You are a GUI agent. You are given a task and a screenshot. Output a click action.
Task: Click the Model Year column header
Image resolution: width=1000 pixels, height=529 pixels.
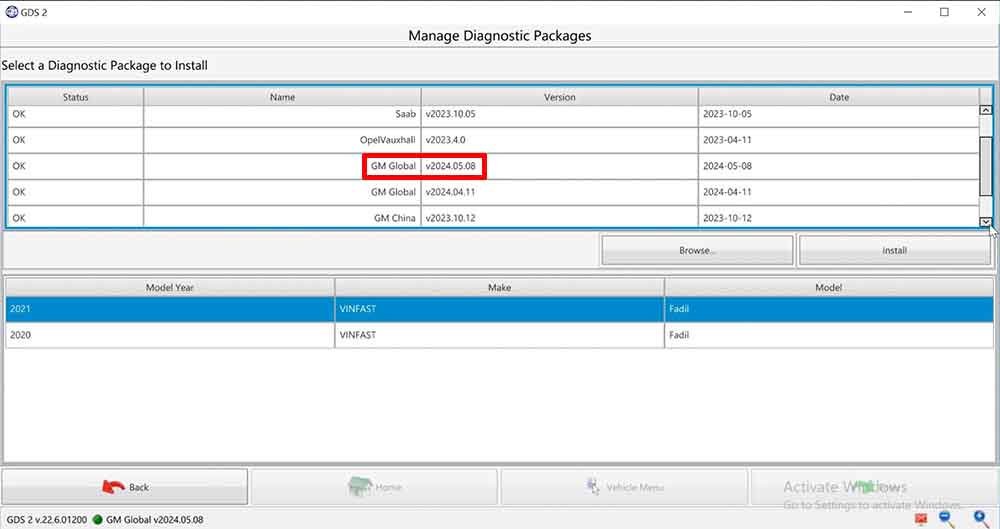170,287
